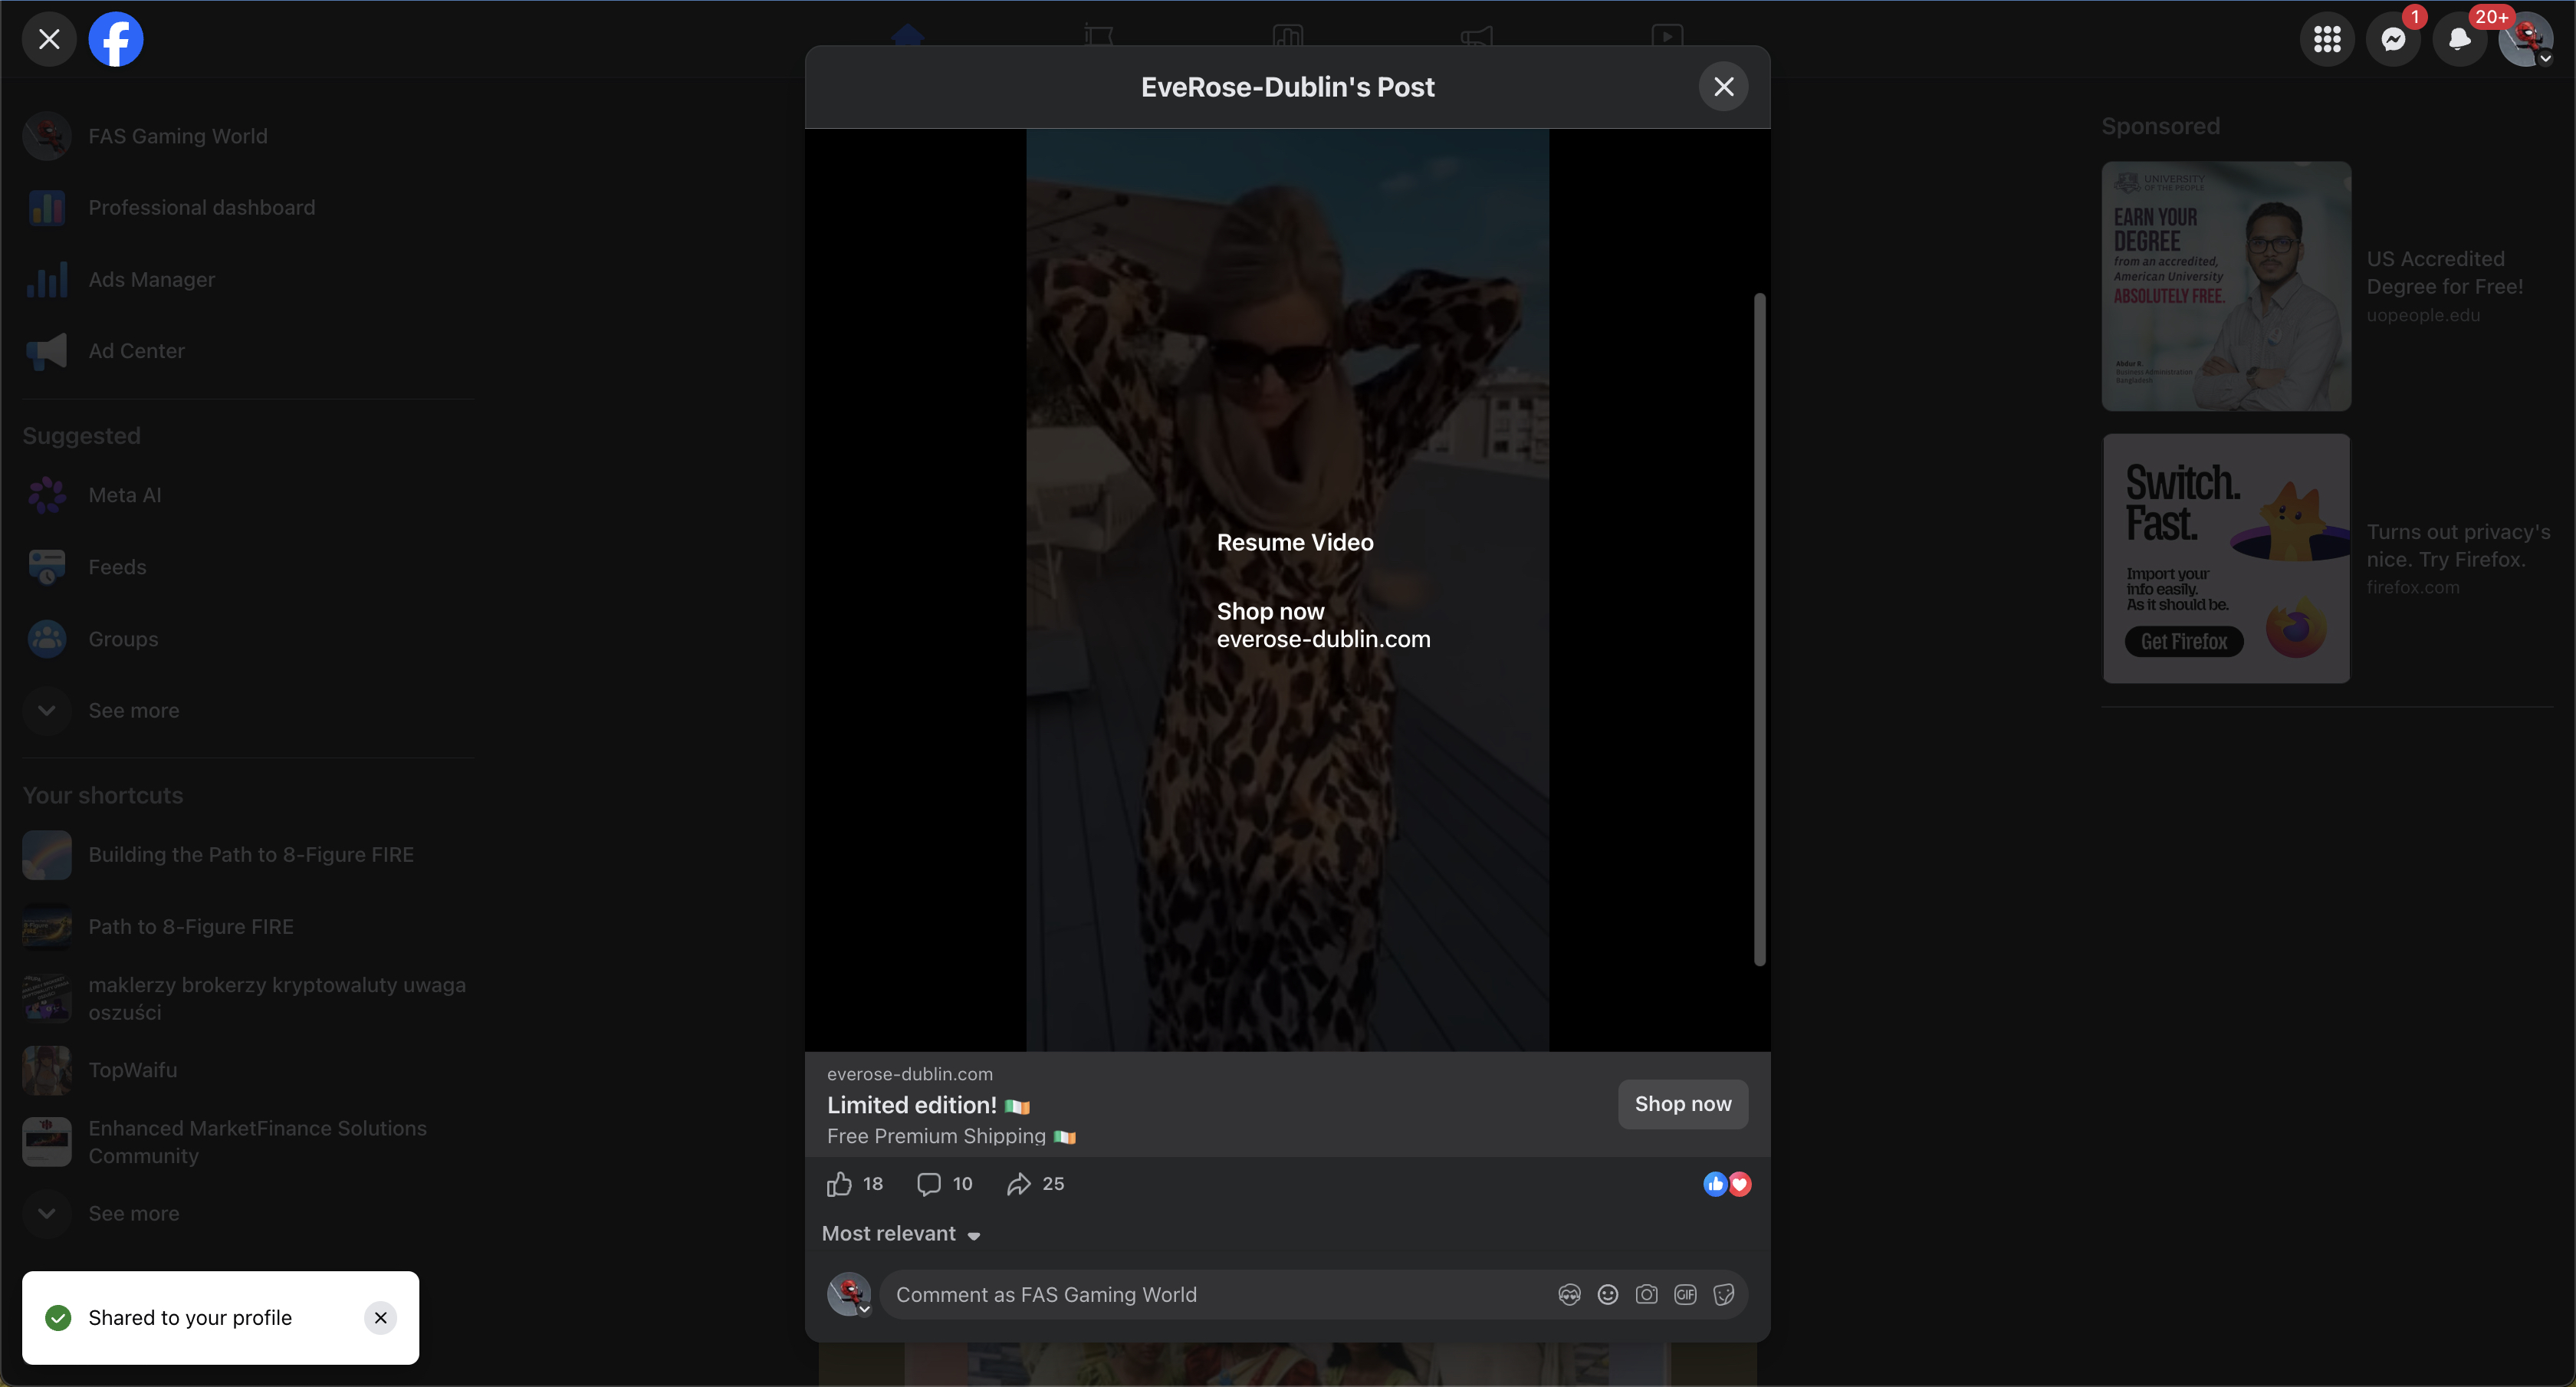Click the X button beside Facebook logo
The width and height of the screenshot is (2576, 1387).
pyautogui.click(x=49, y=39)
